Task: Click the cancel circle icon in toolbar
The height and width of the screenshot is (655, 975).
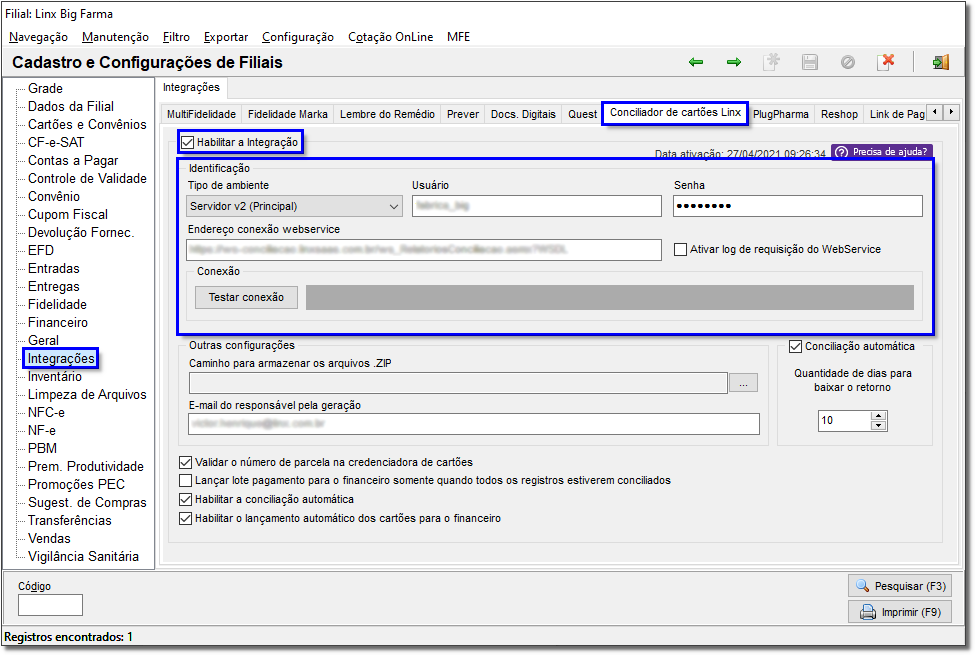Action: 848,62
